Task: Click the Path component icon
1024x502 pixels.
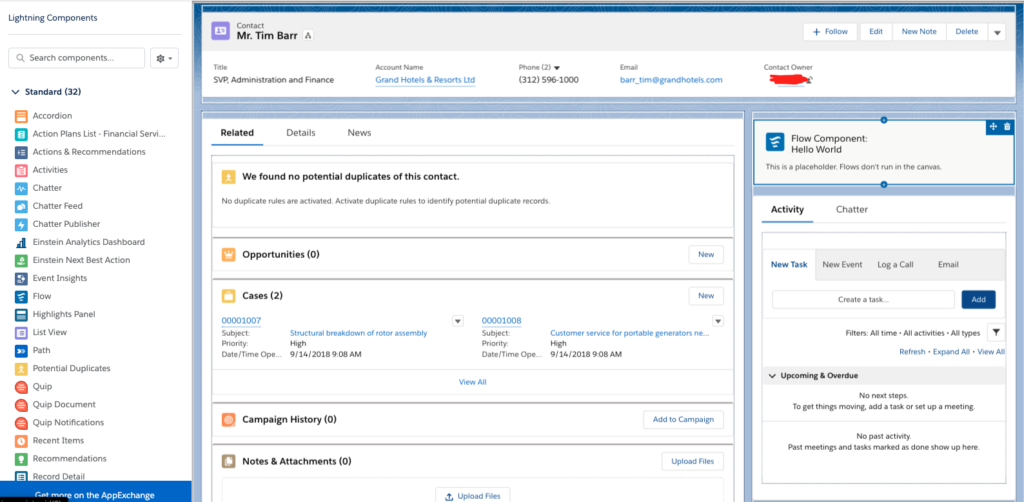Action: click(21, 351)
